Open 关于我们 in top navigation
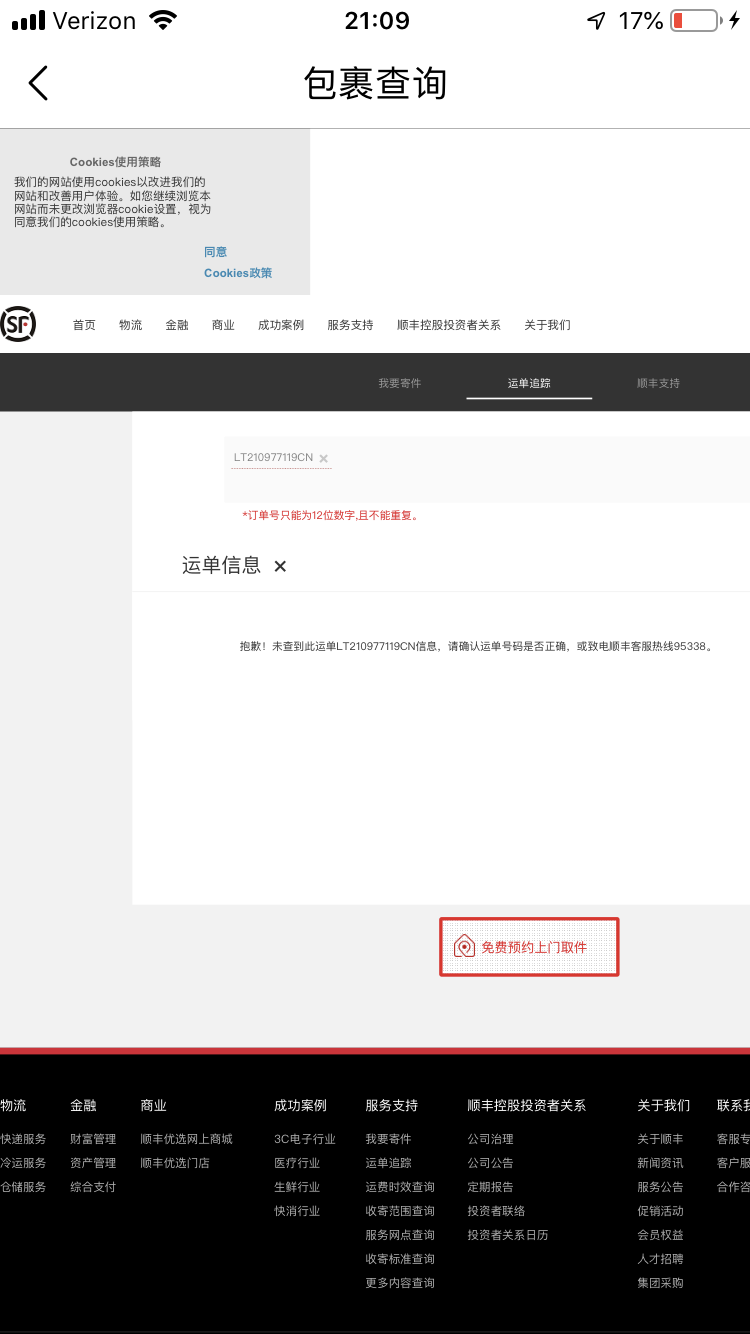This screenshot has height=1334, width=750. (547, 325)
